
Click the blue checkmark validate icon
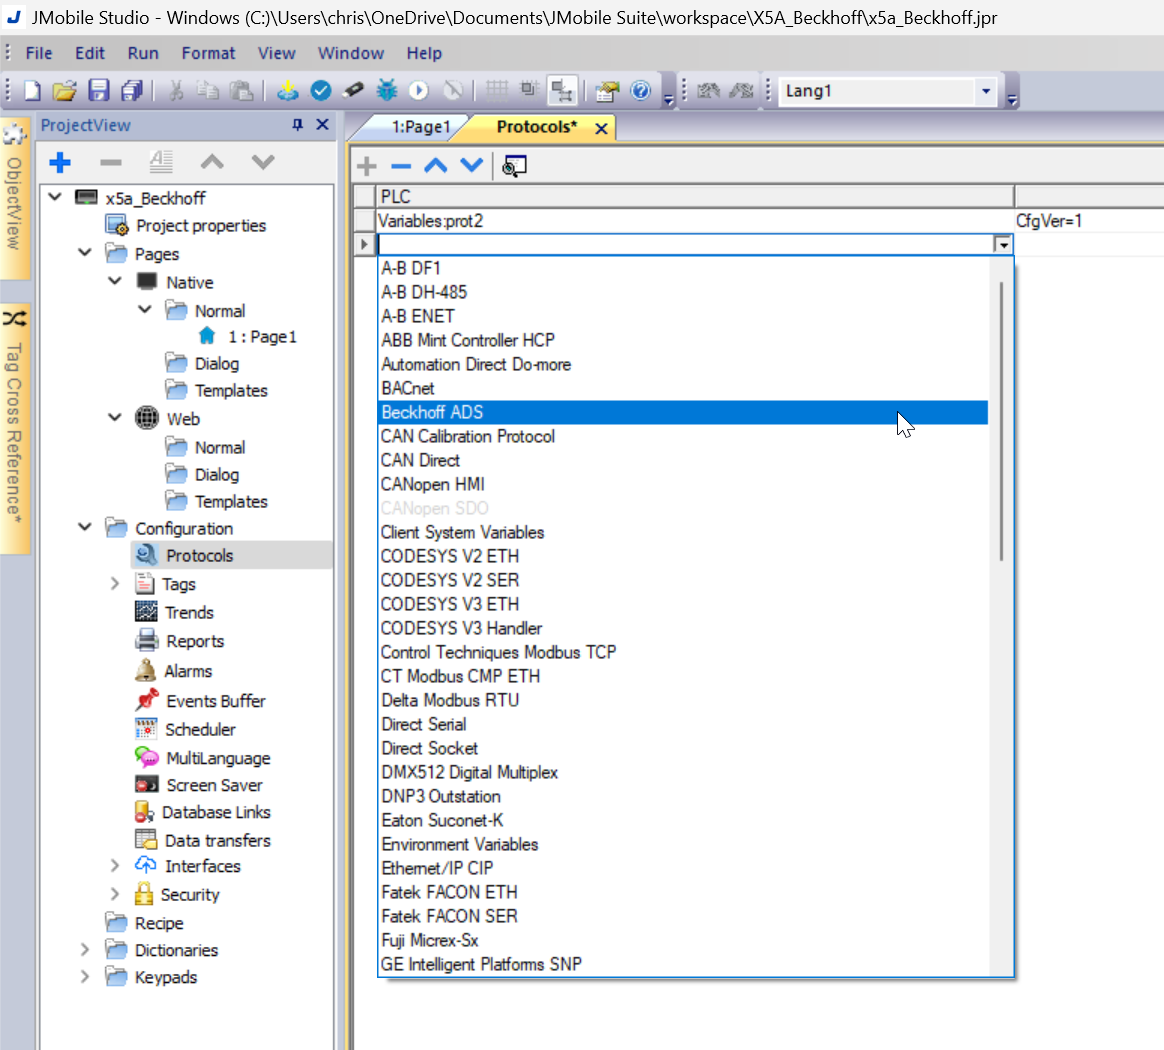(x=321, y=91)
